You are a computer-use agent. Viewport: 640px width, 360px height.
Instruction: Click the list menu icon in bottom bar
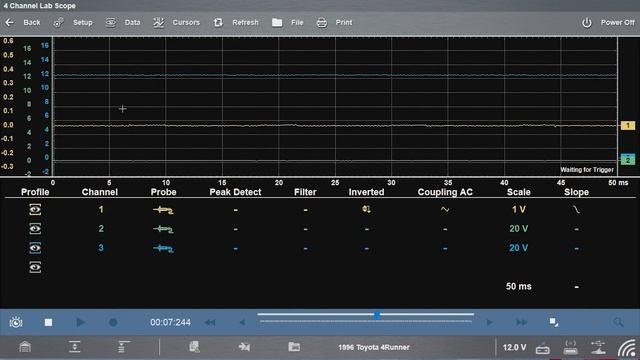tap(123, 347)
